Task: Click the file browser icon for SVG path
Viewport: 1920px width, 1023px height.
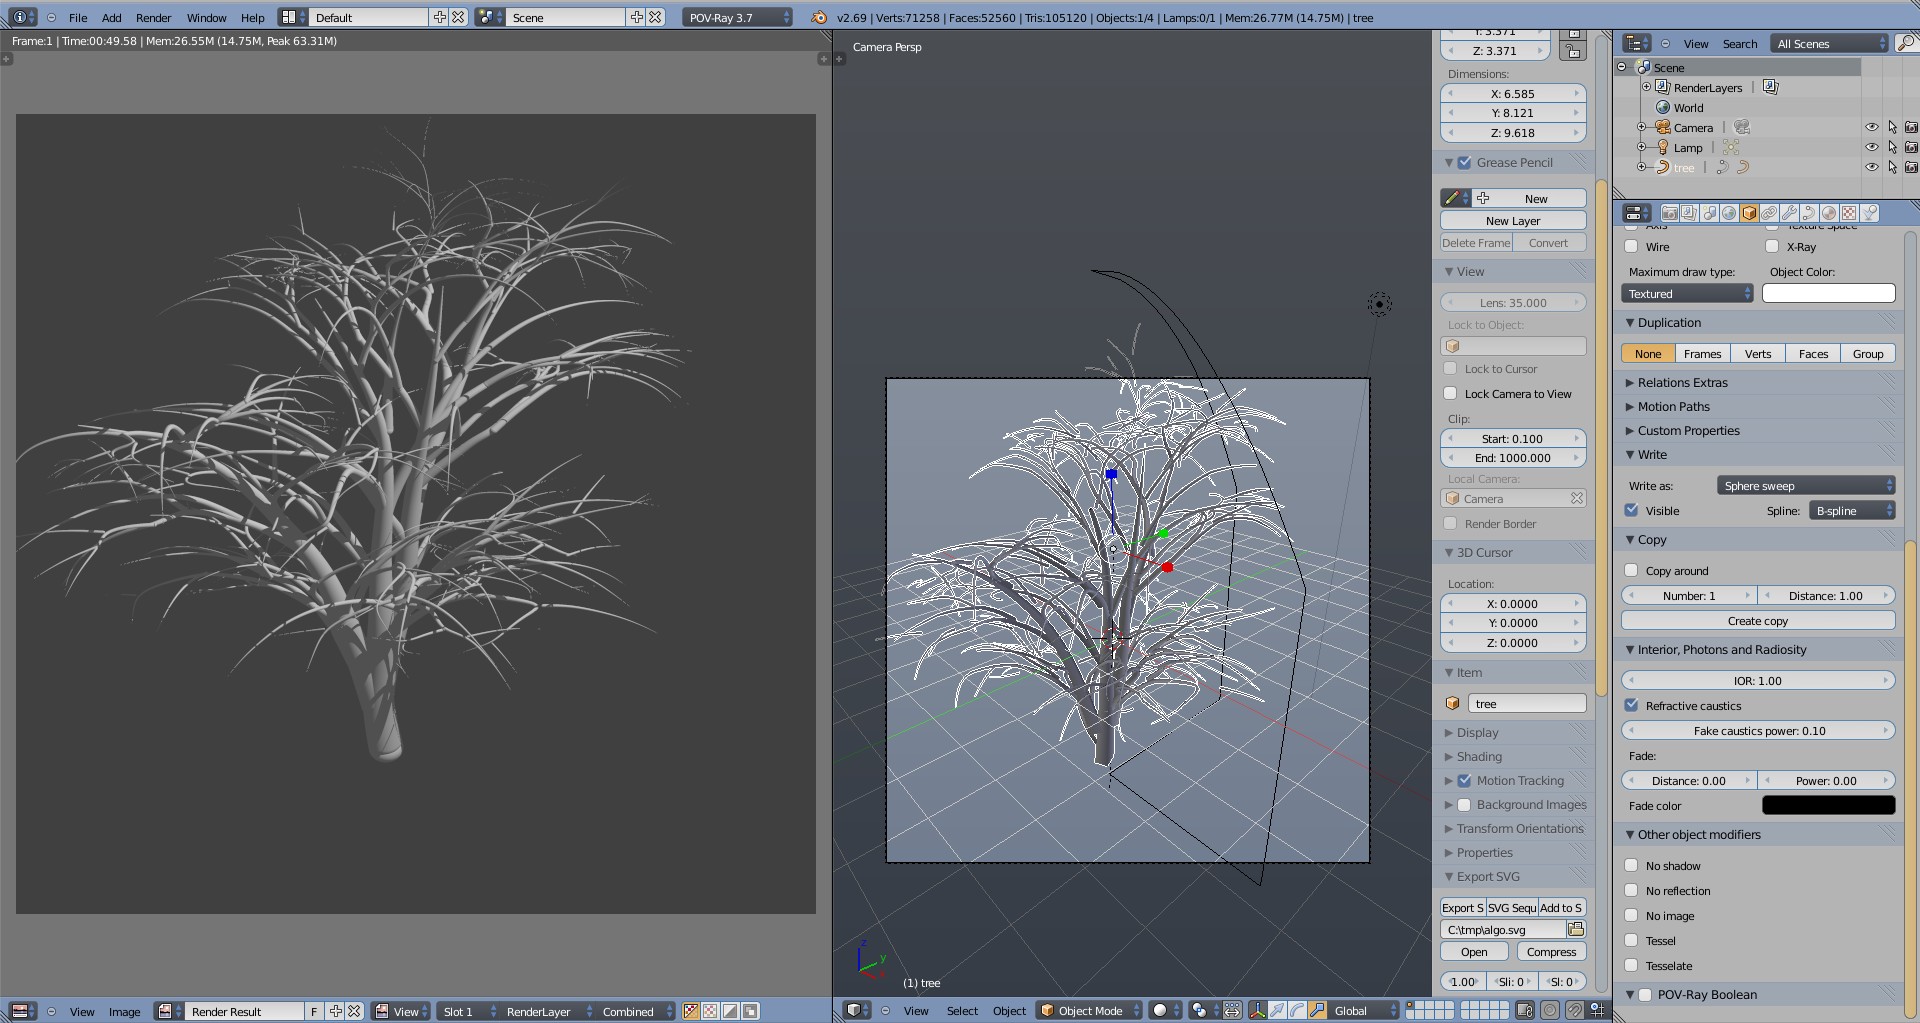Action: tap(1576, 929)
